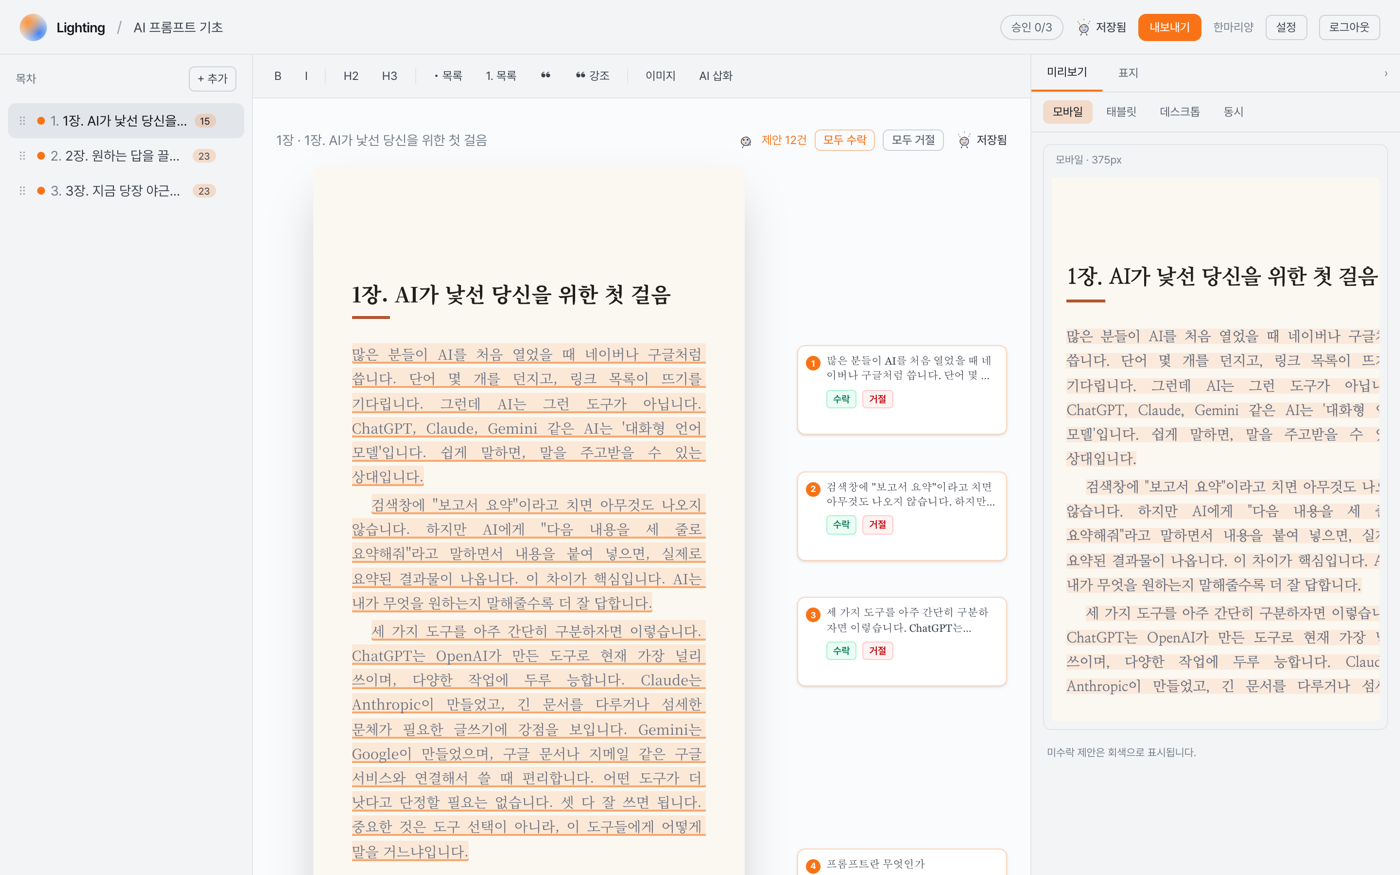Click the editor heading 1장. AI가 낯선 당신을 위한 첫 걸음
Screen dimensions: 1400x875
(511, 295)
